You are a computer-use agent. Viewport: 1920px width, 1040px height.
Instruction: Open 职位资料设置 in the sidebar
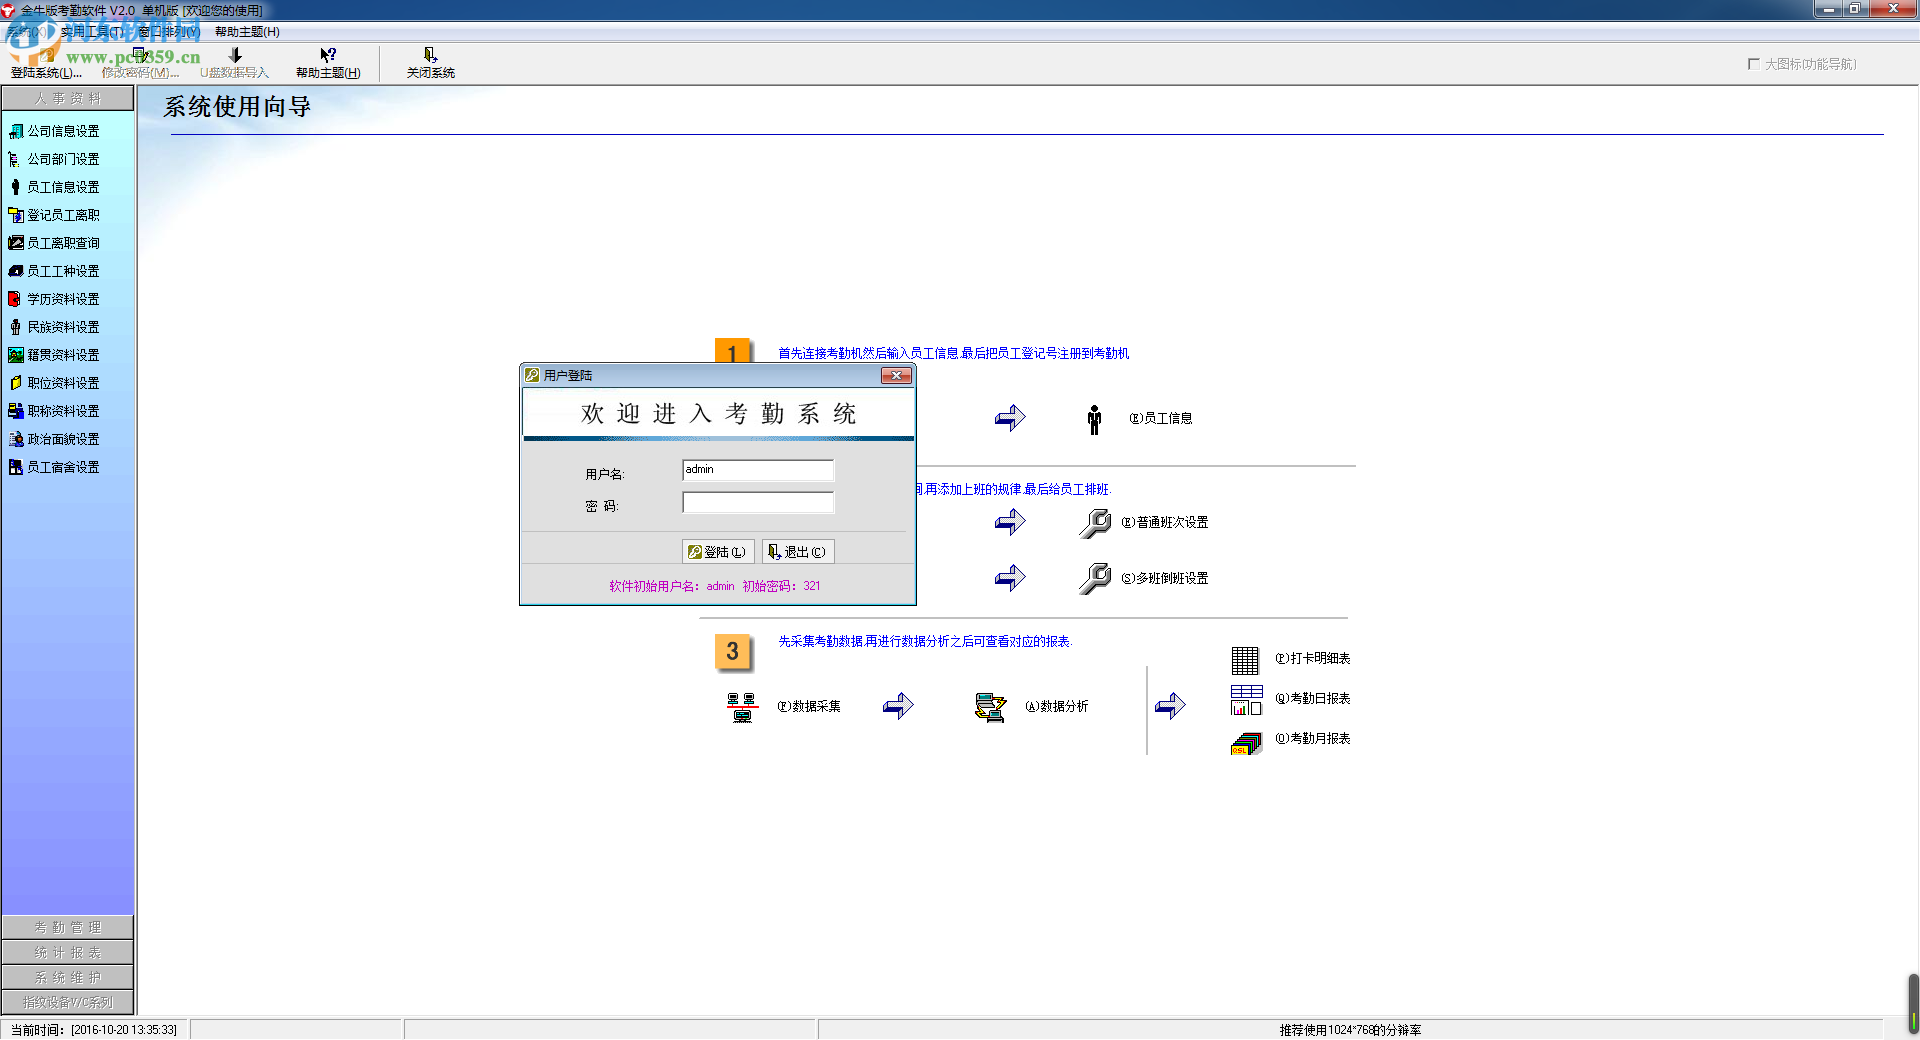[x=55, y=383]
